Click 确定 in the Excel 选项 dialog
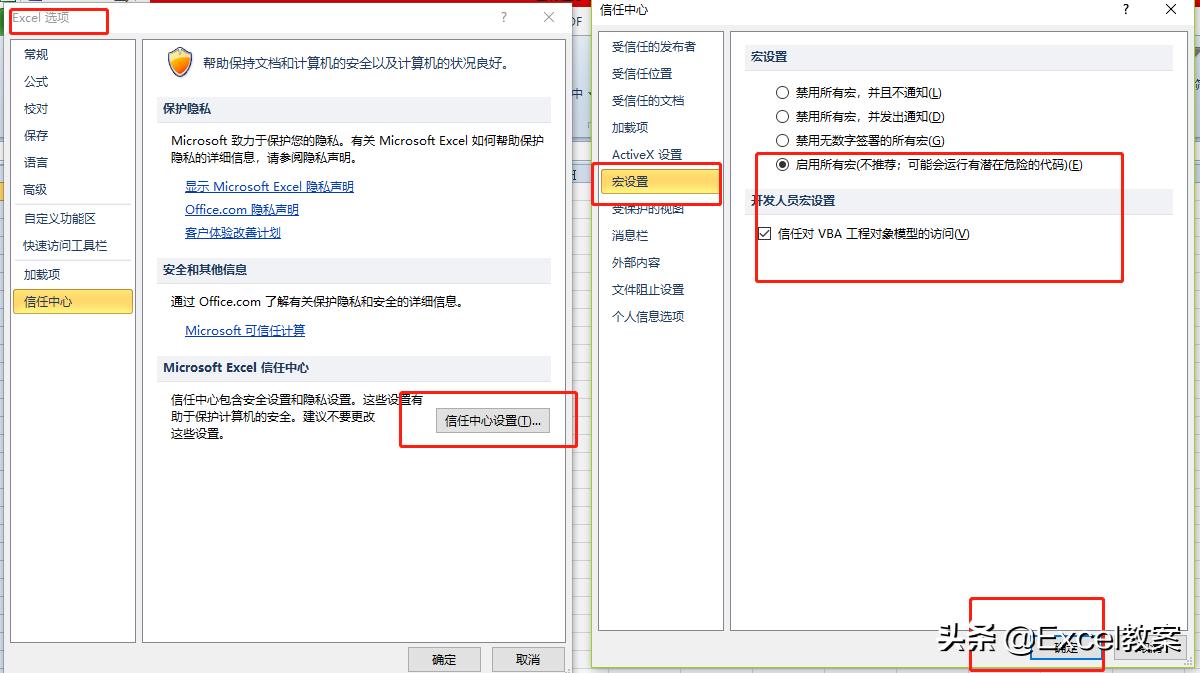 (443, 659)
